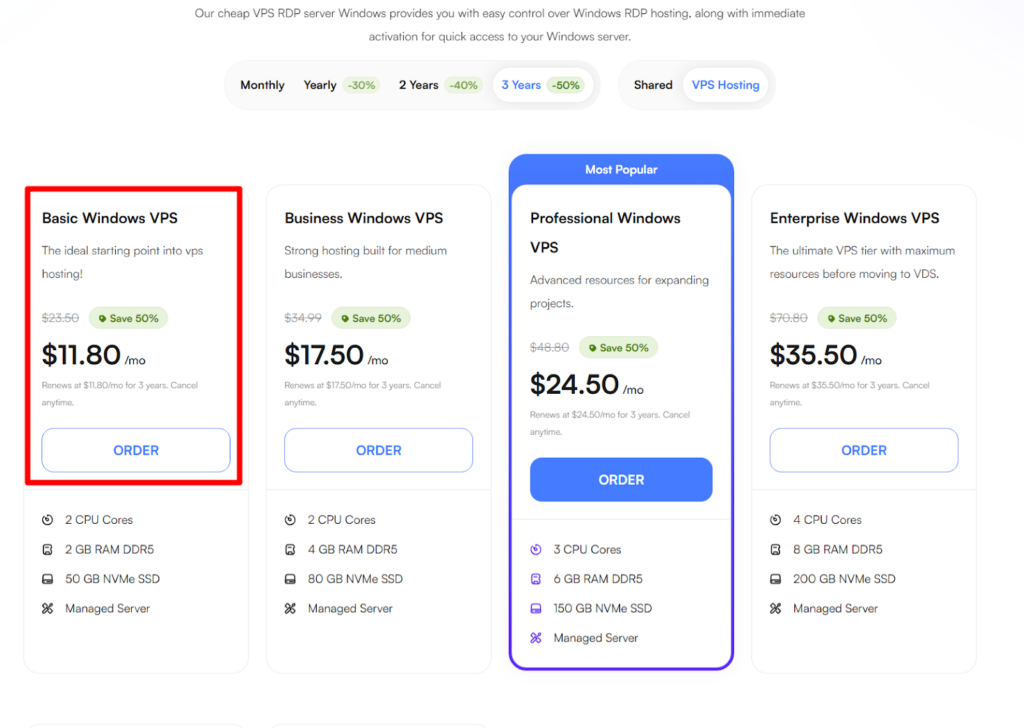Click CPU cores icon in Basic plan
The image size is (1024, 728).
click(x=47, y=520)
